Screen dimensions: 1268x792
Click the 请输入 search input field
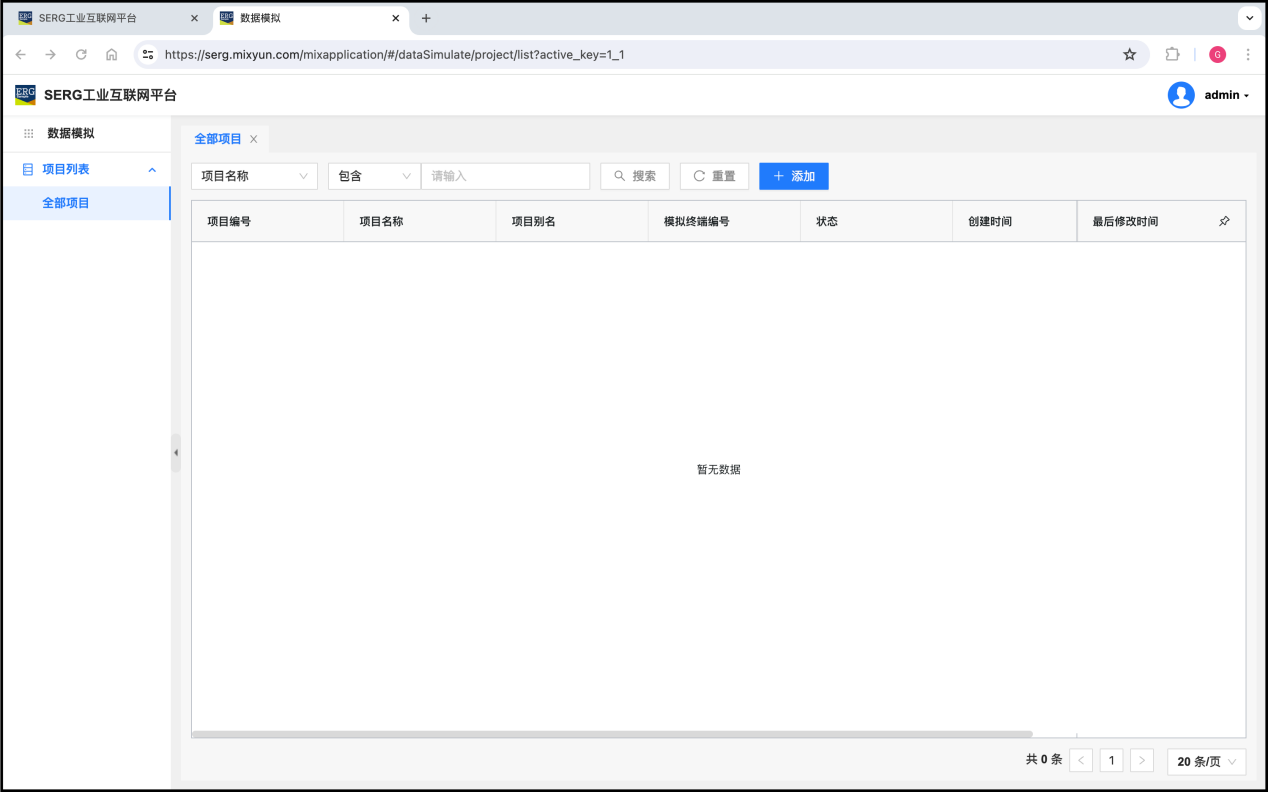(x=505, y=176)
